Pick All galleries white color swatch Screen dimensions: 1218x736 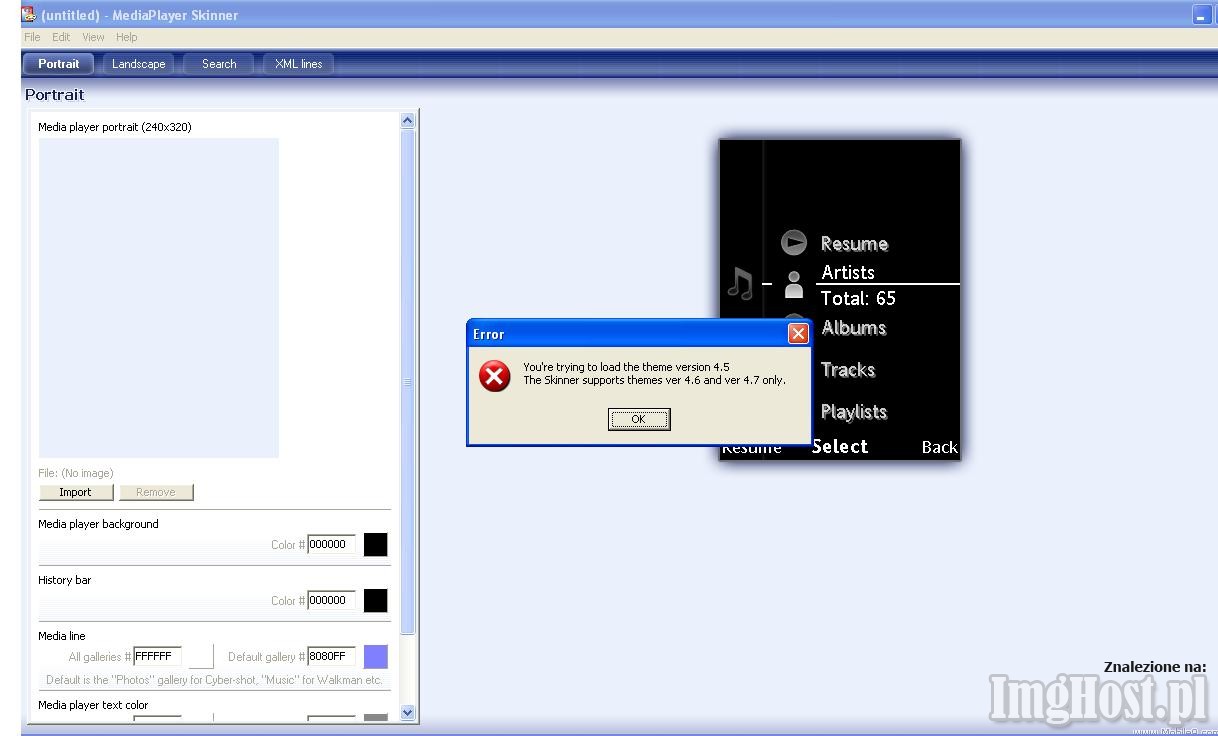click(201, 657)
